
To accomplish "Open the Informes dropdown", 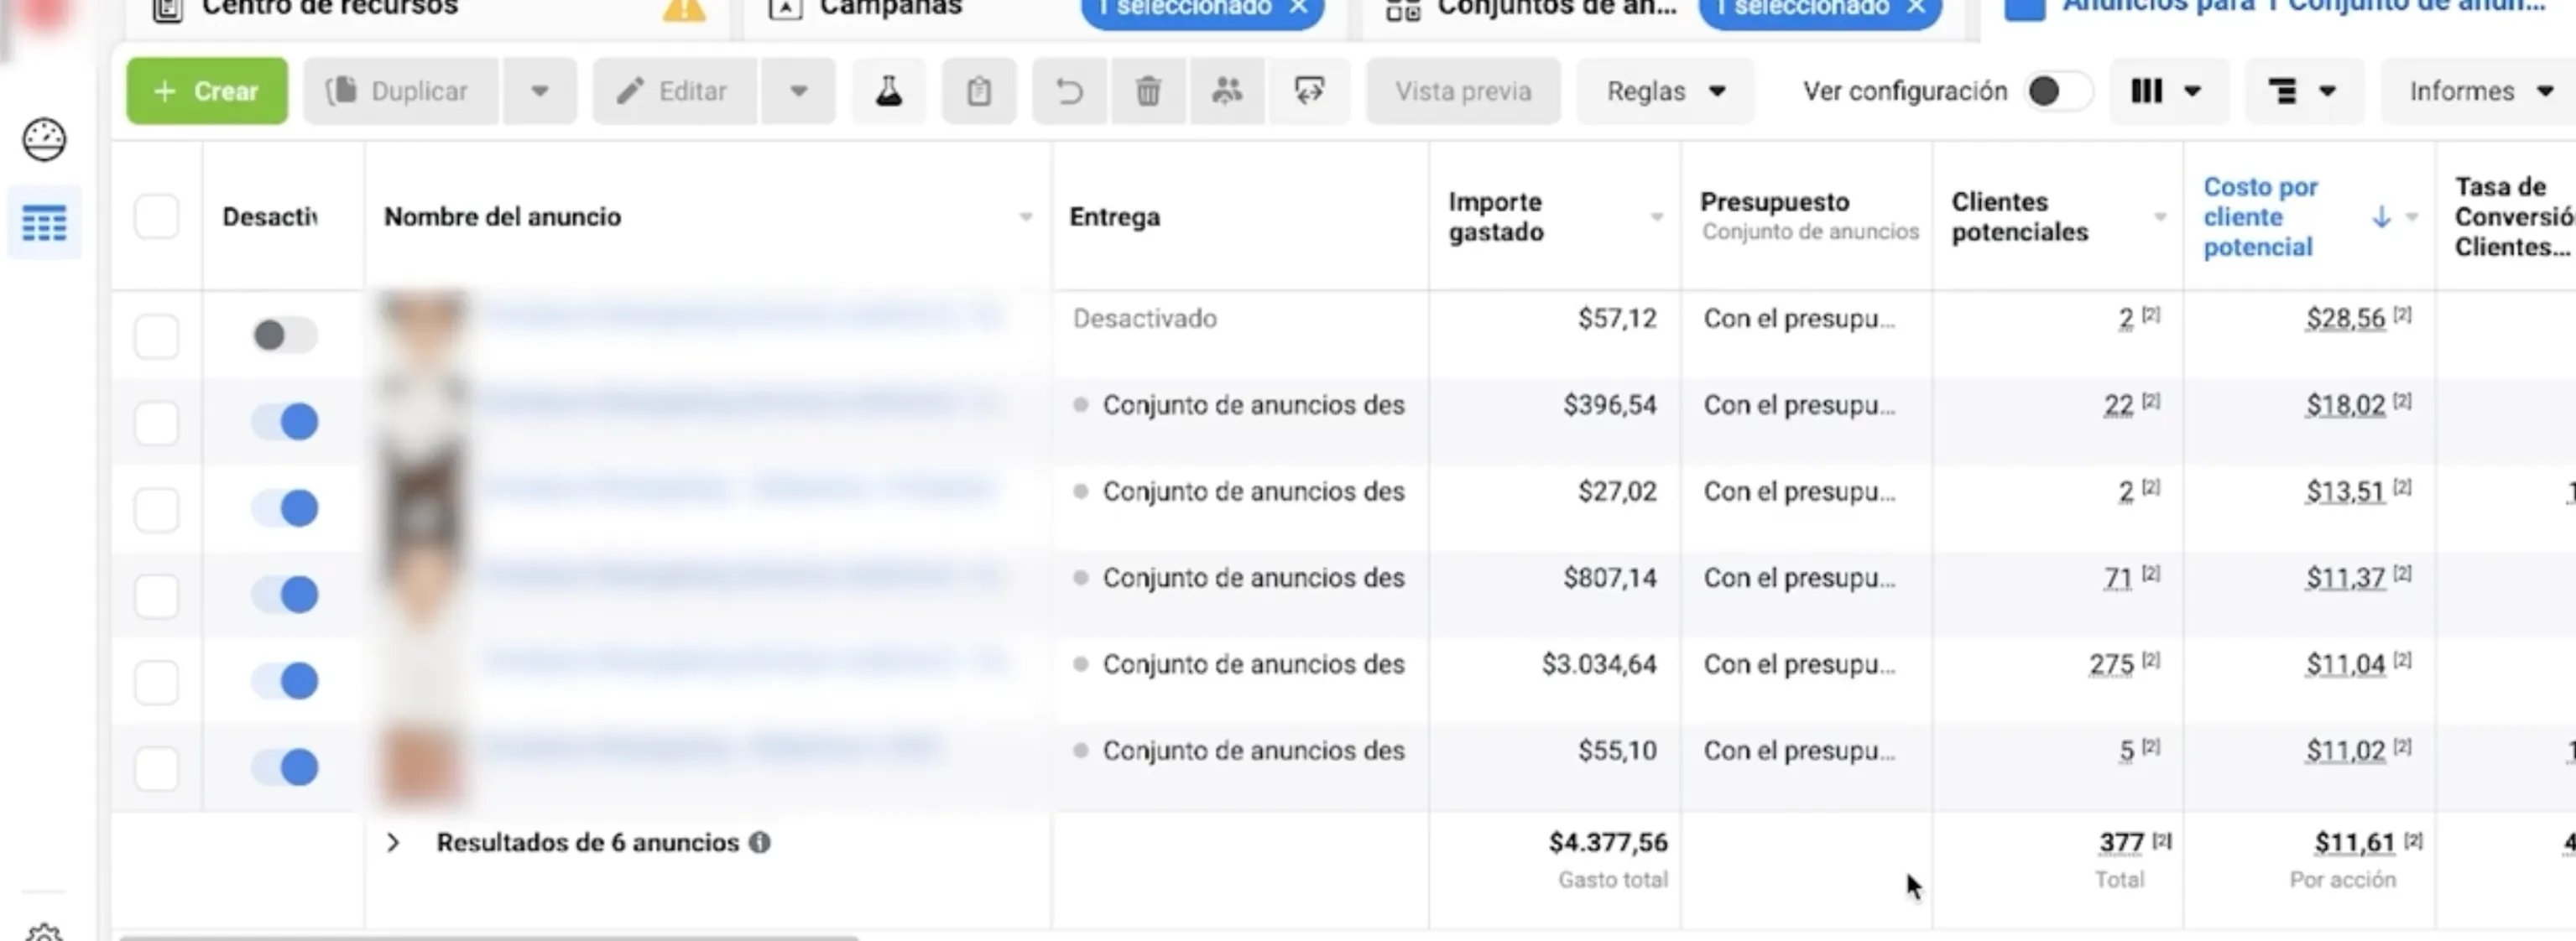I will pyautogui.click(x=2478, y=91).
